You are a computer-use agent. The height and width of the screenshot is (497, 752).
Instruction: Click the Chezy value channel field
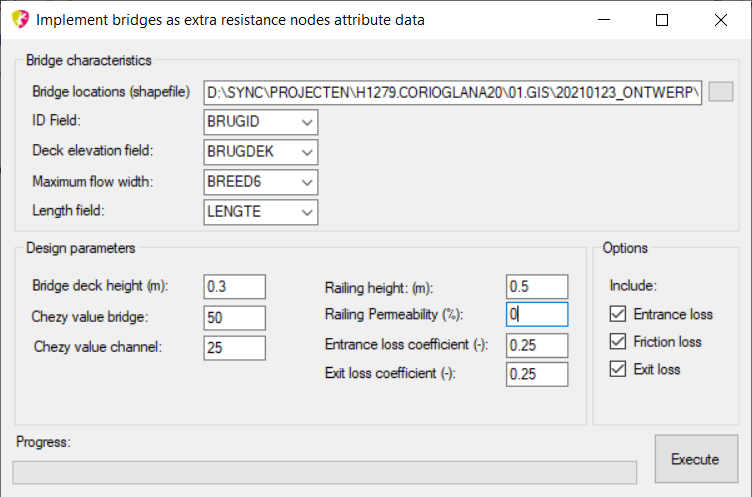[x=234, y=348]
